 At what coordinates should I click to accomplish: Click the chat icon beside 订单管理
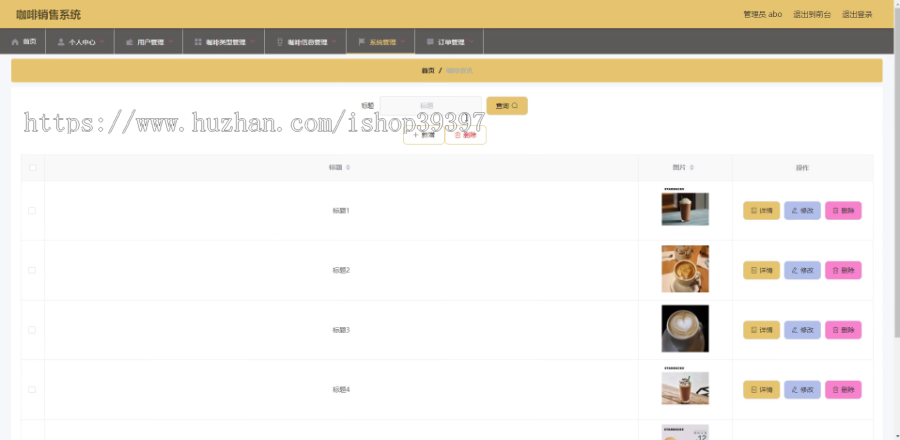(x=430, y=42)
